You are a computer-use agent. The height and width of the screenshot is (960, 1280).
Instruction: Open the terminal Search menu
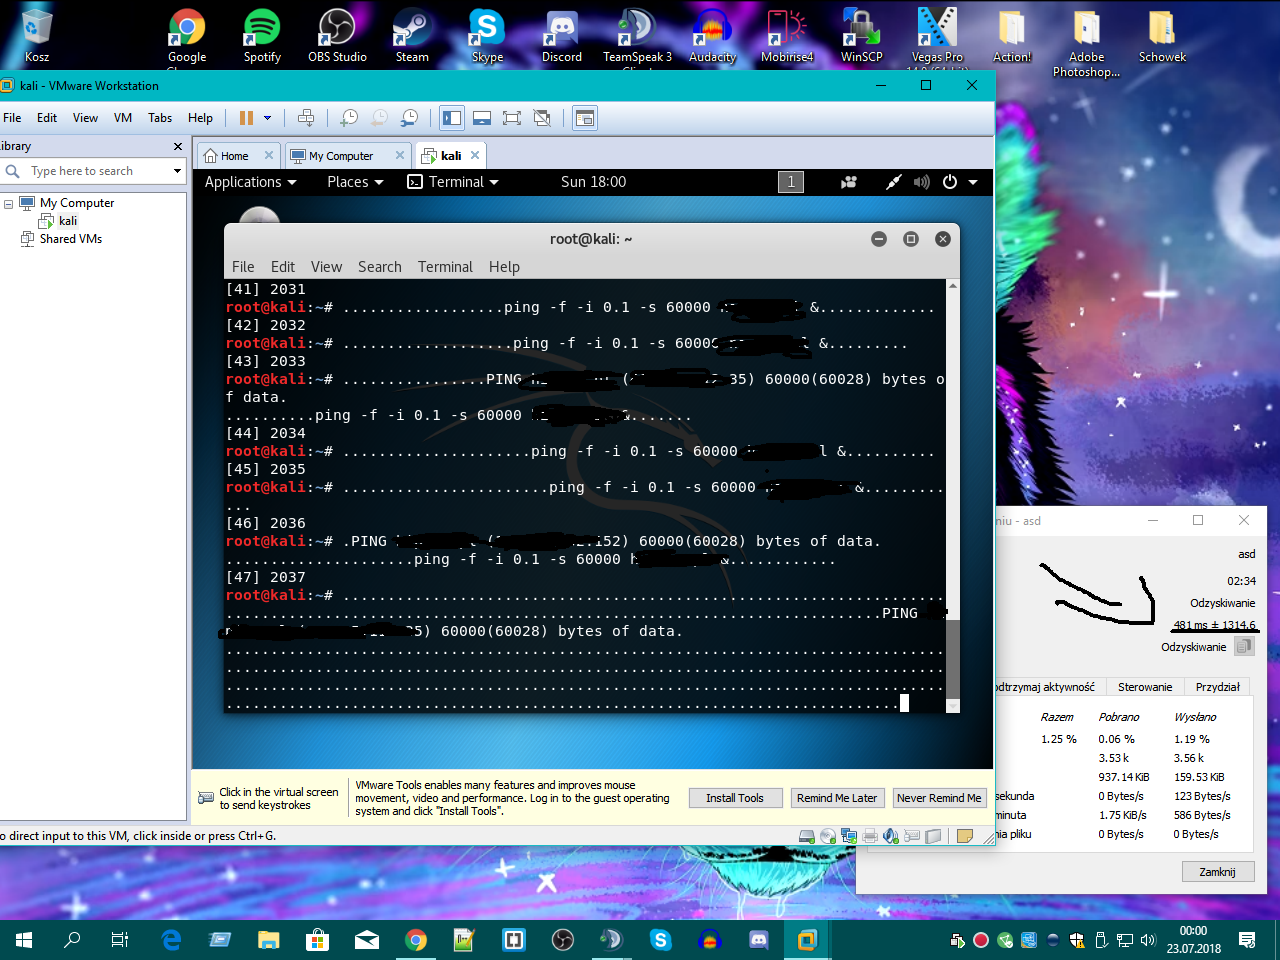click(x=380, y=267)
